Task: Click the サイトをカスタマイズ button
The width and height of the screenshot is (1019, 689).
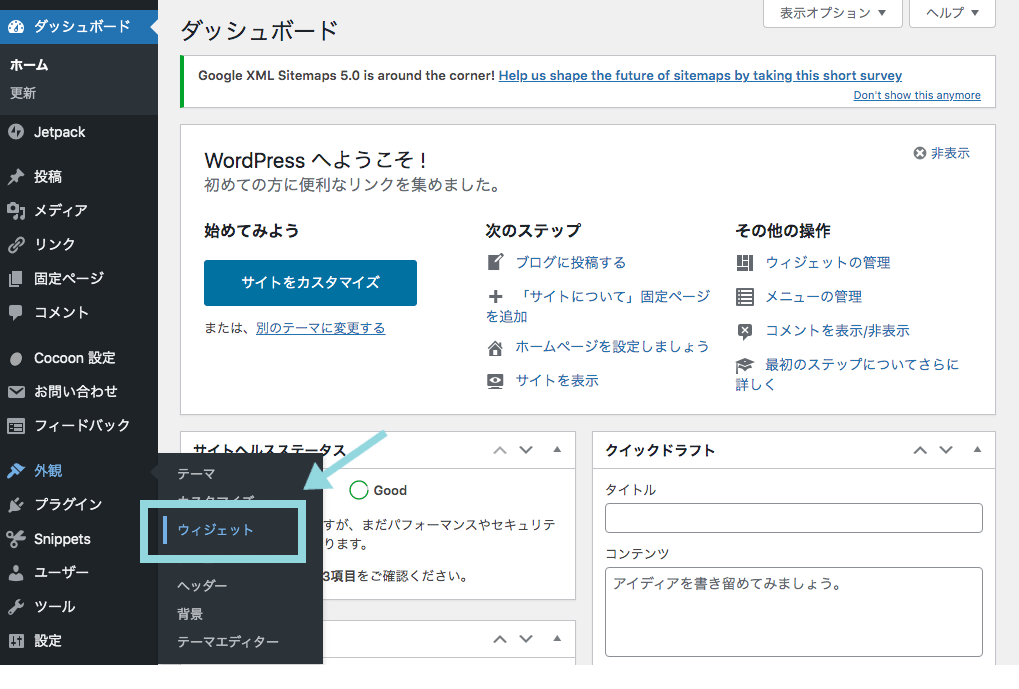Action: click(x=311, y=283)
